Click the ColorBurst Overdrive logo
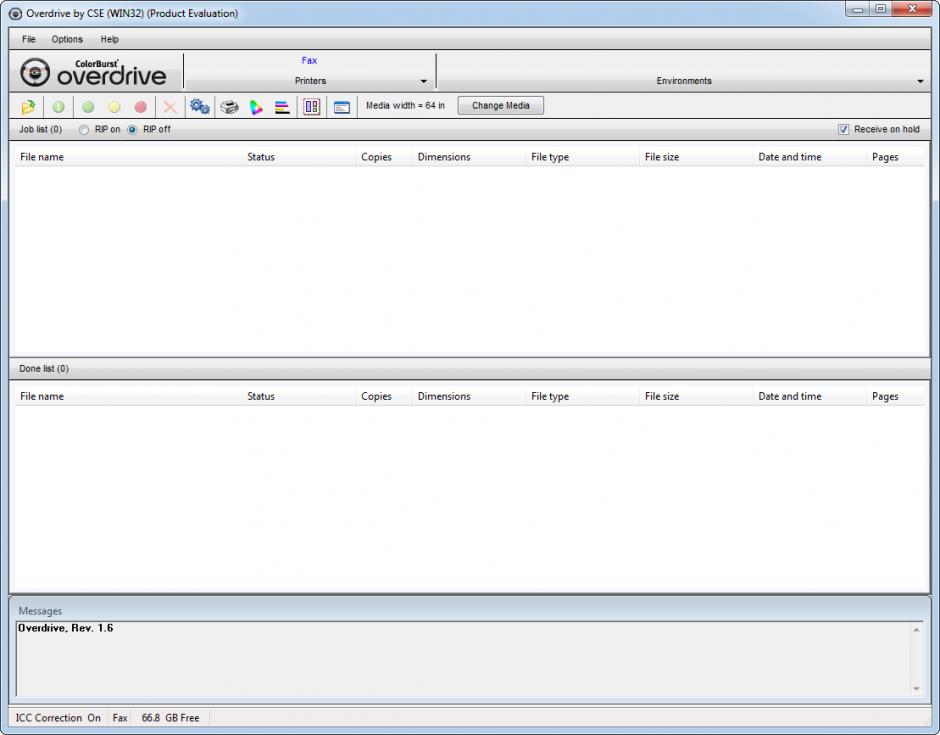940x735 pixels. click(x=94, y=73)
